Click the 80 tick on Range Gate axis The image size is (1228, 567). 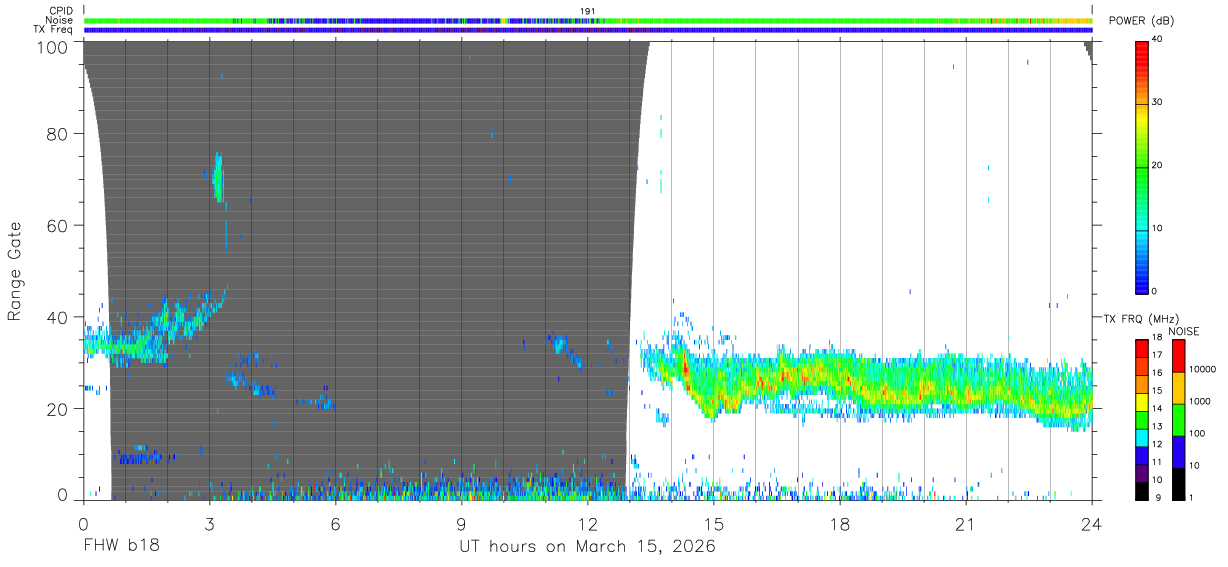[x=58, y=134]
